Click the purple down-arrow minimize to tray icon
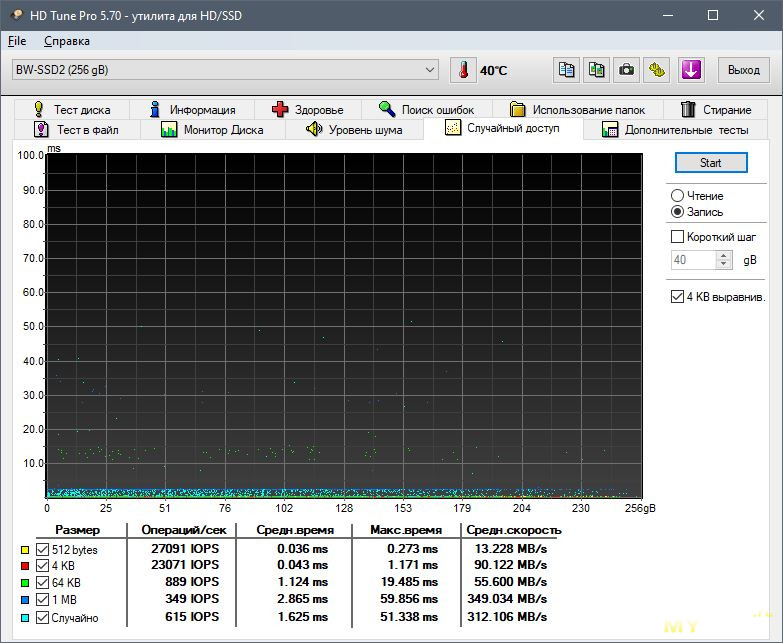This screenshot has height=643, width=783. coord(691,70)
